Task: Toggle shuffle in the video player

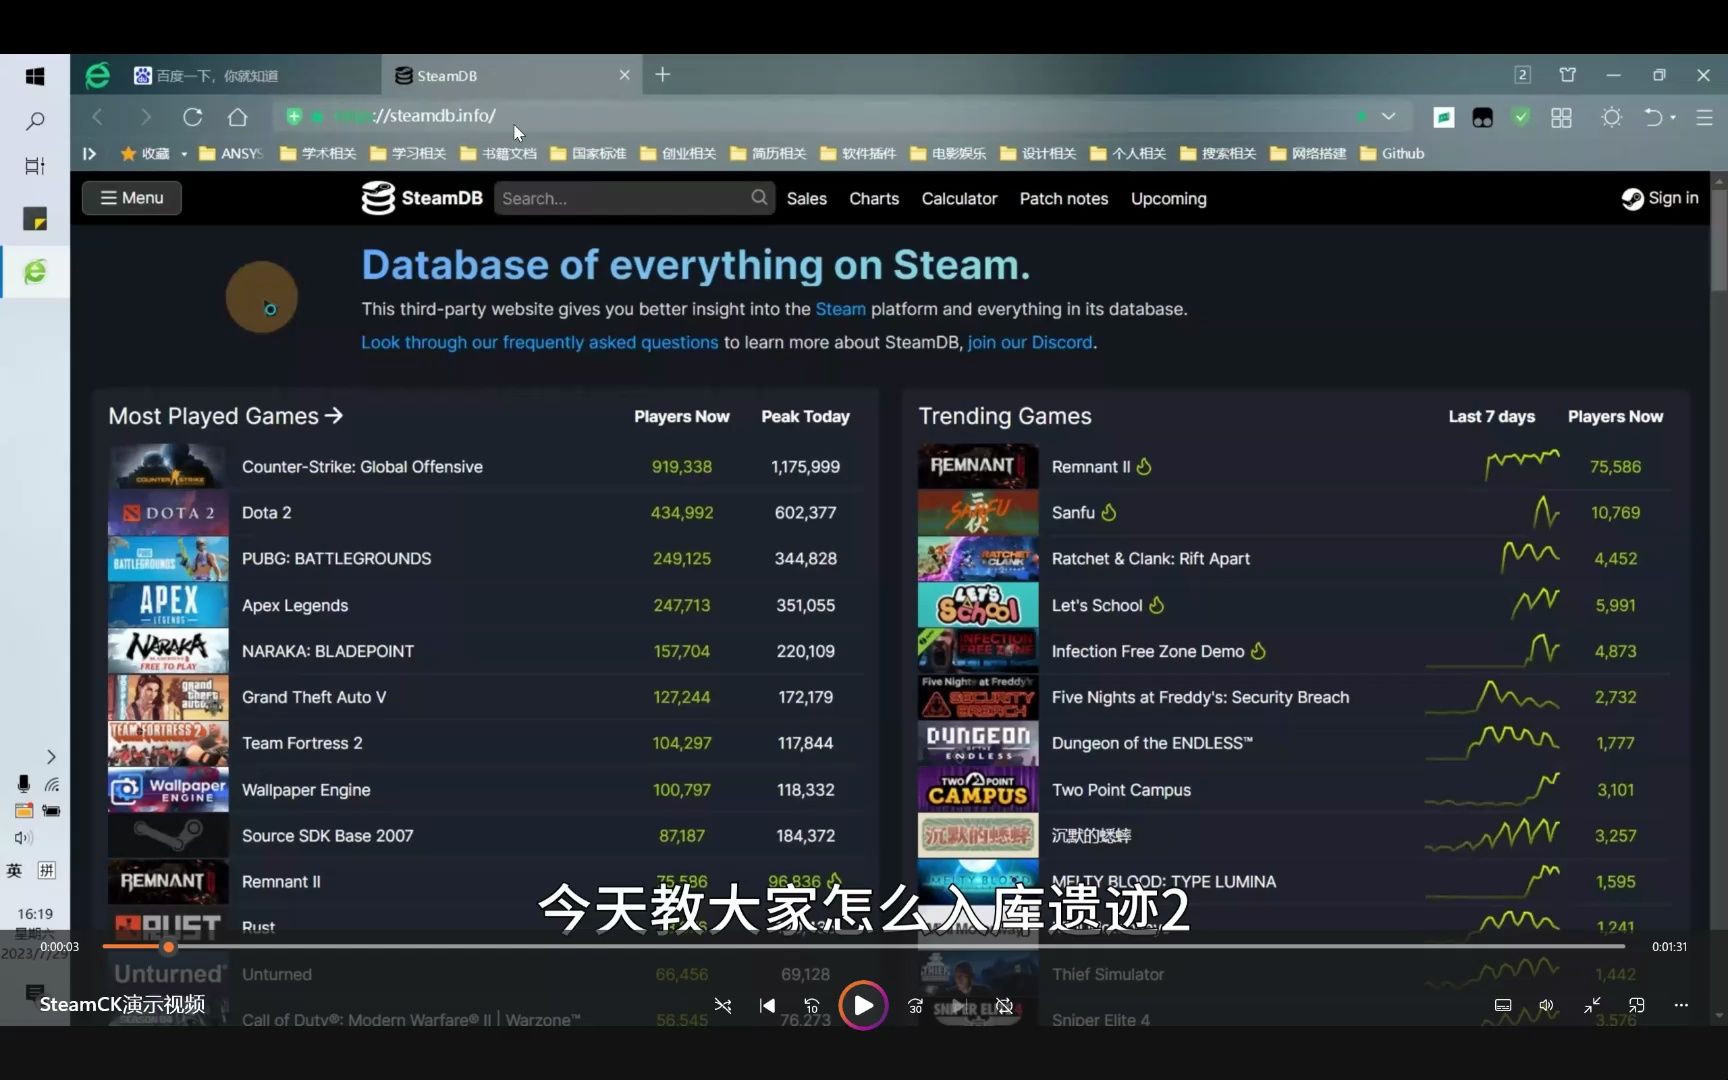Action: coord(723,1006)
